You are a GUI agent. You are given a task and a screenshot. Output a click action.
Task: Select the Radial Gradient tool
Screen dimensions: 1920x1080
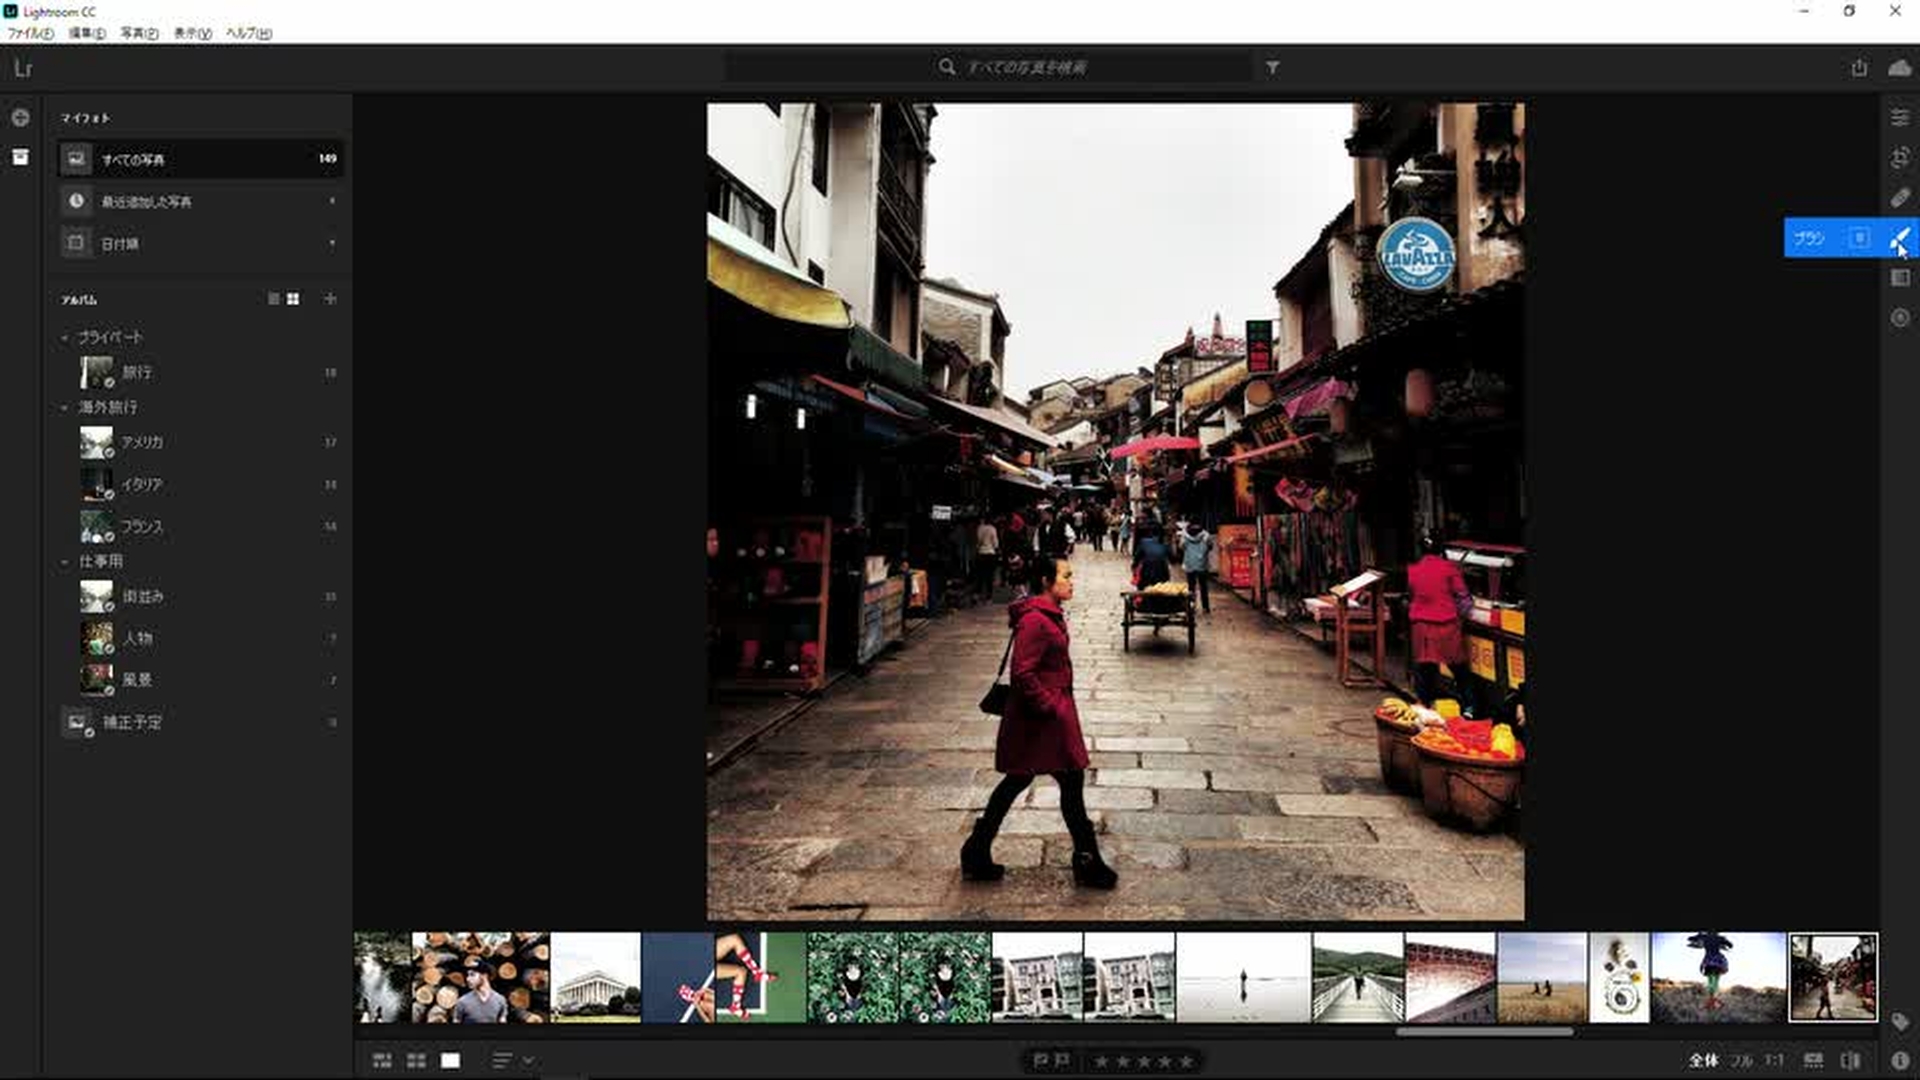[x=1900, y=318]
